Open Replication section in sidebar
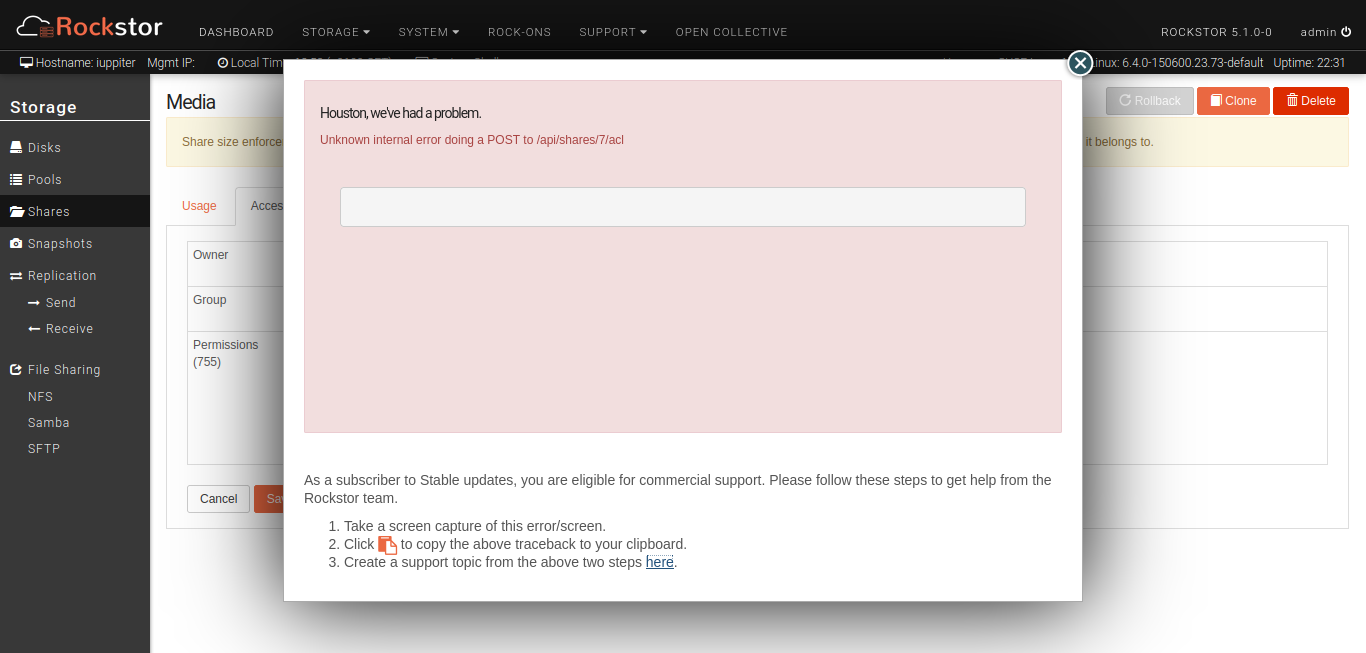Screen dimensions: 1366x653 tap(61, 276)
